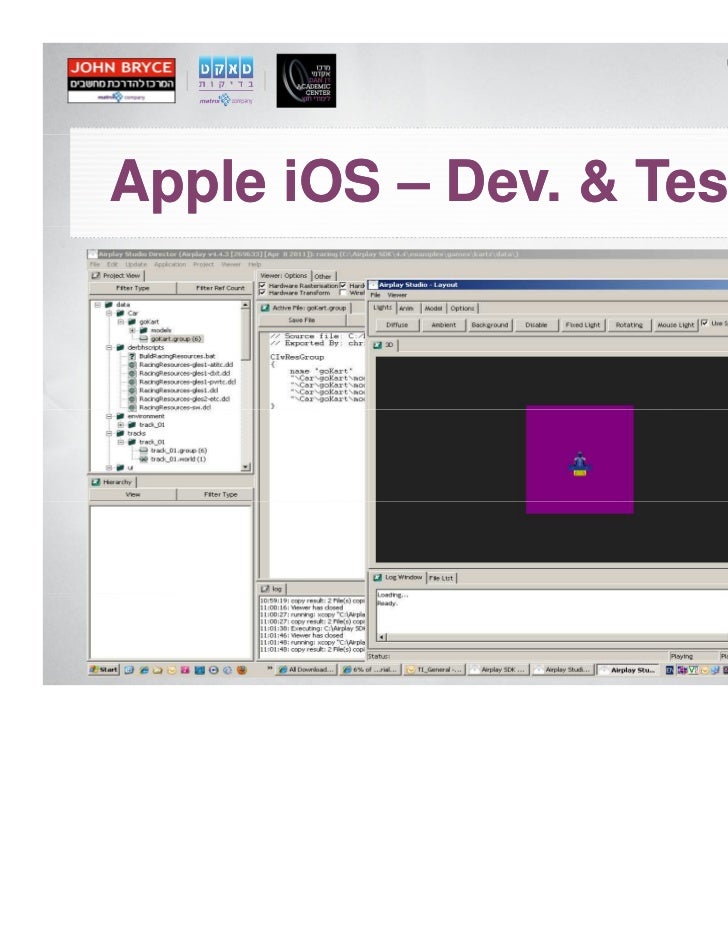This screenshot has height=943, width=728.
Task: Click the Project View scrollbar up arrow
Action: [x=245, y=305]
